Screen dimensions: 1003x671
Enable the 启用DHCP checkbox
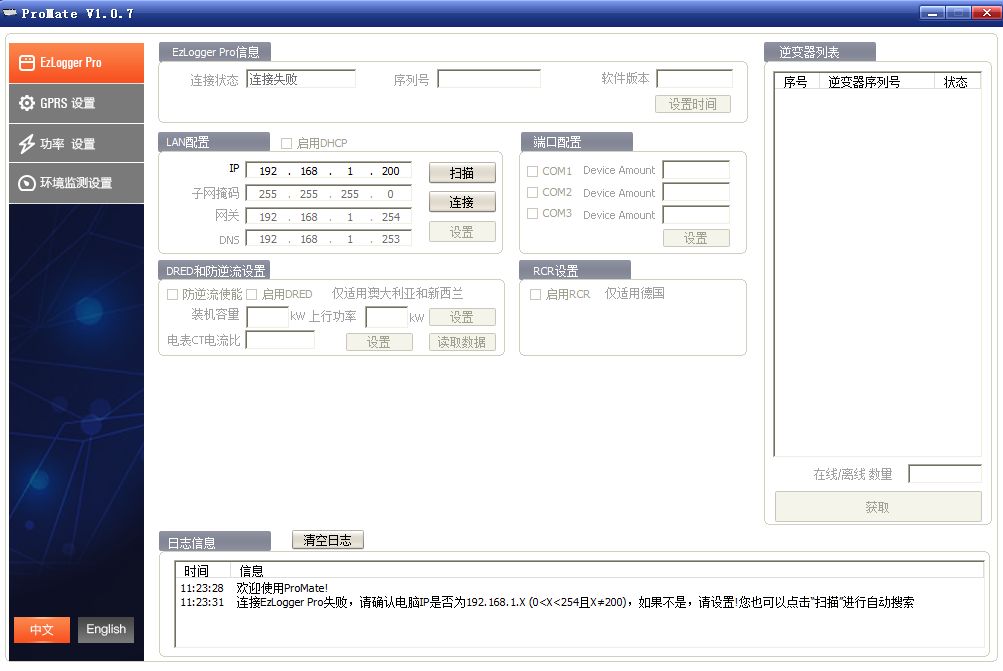(x=287, y=143)
